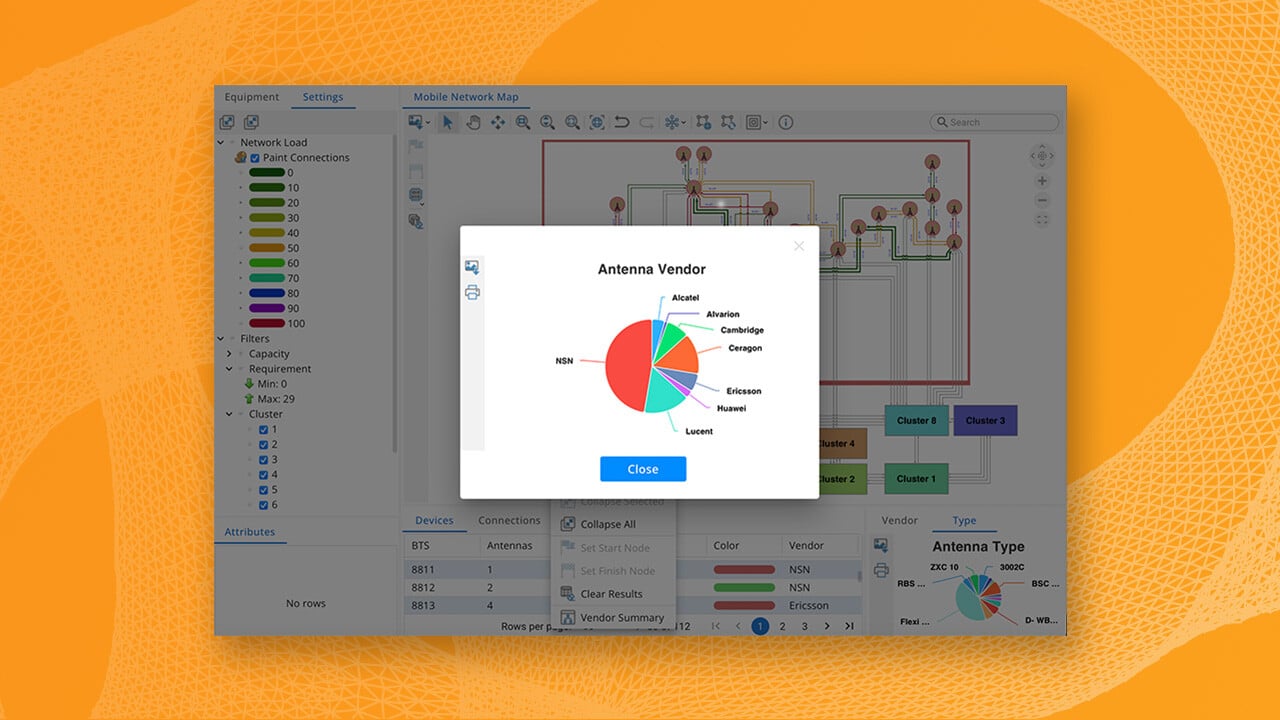Click print icon in Antenna Type panel

881,570
